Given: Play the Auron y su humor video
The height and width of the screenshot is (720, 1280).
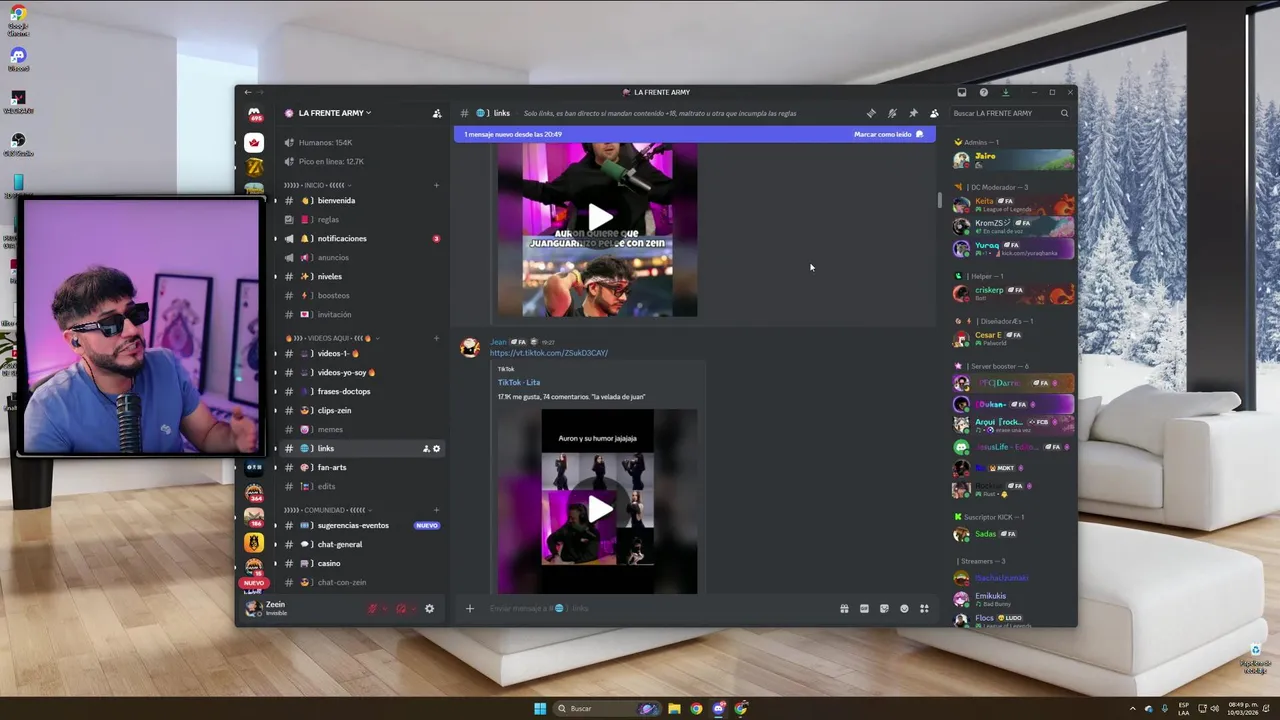Looking at the screenshot, I should click(598, 510).
